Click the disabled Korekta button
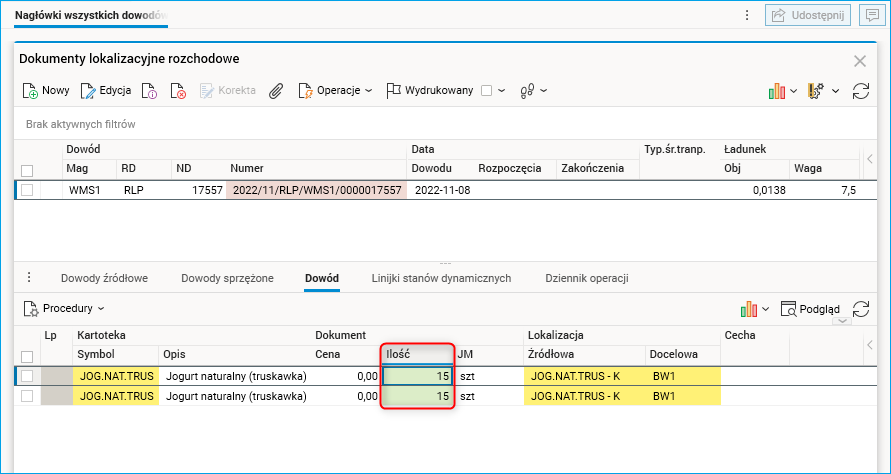 [228, 90]
